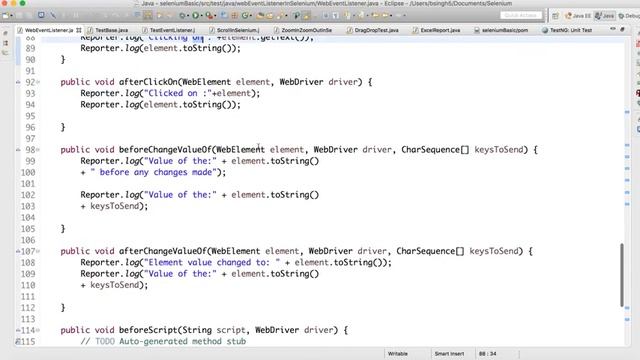Open the New wizard dropdown arrow

11,16
